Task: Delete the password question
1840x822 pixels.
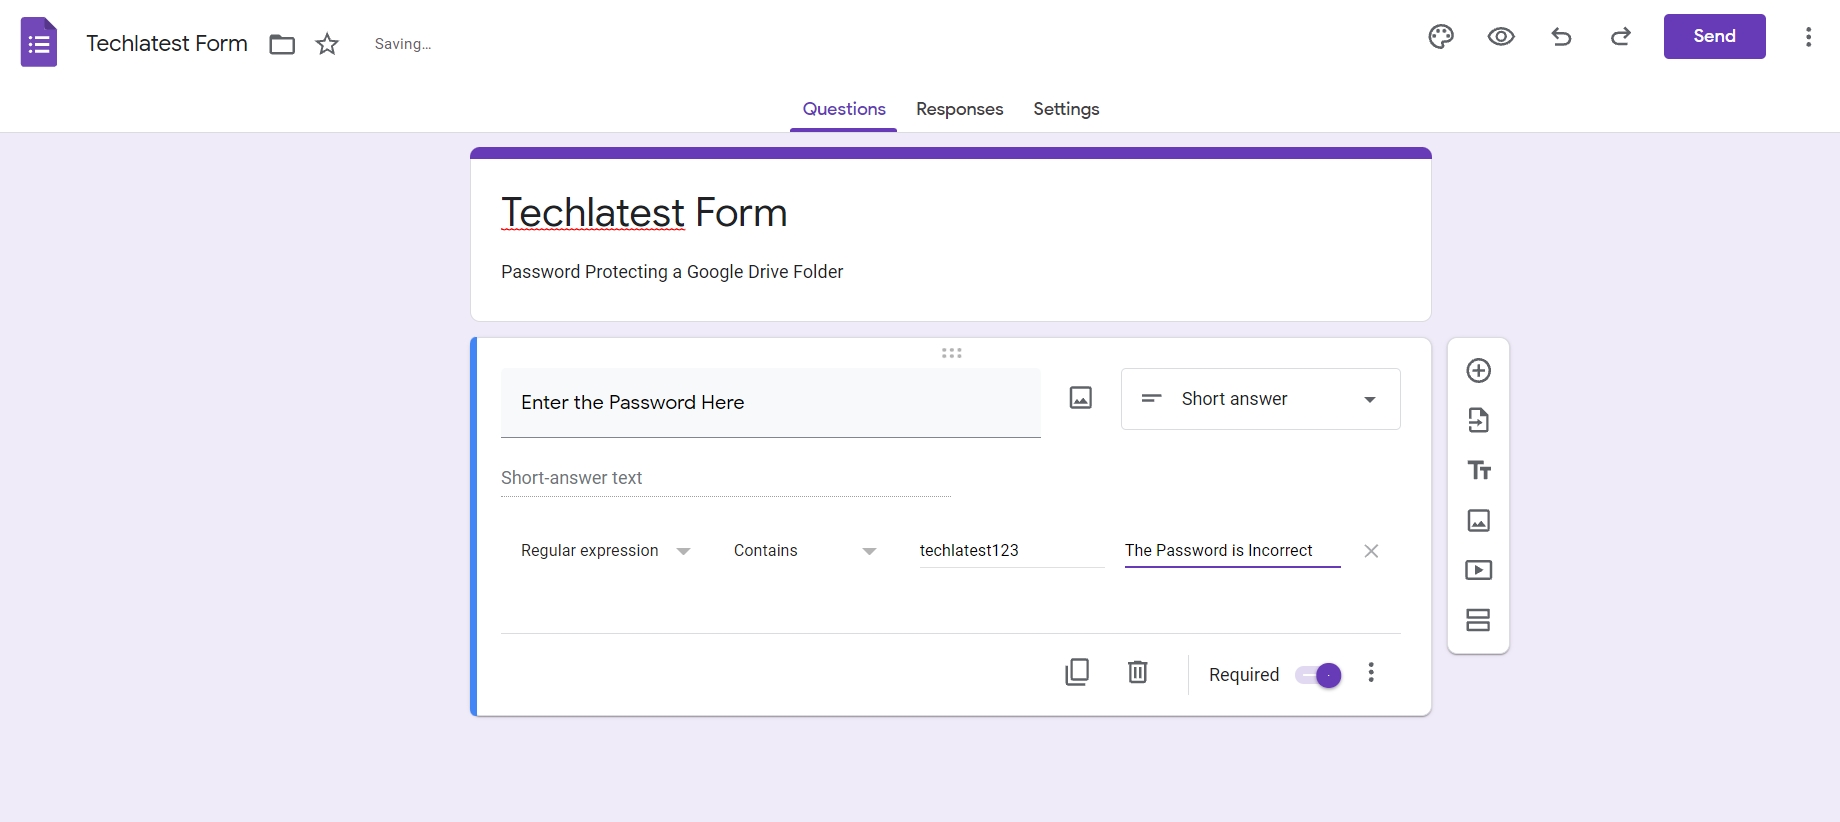Action: pyautogui.click(x=1138, y=672)
